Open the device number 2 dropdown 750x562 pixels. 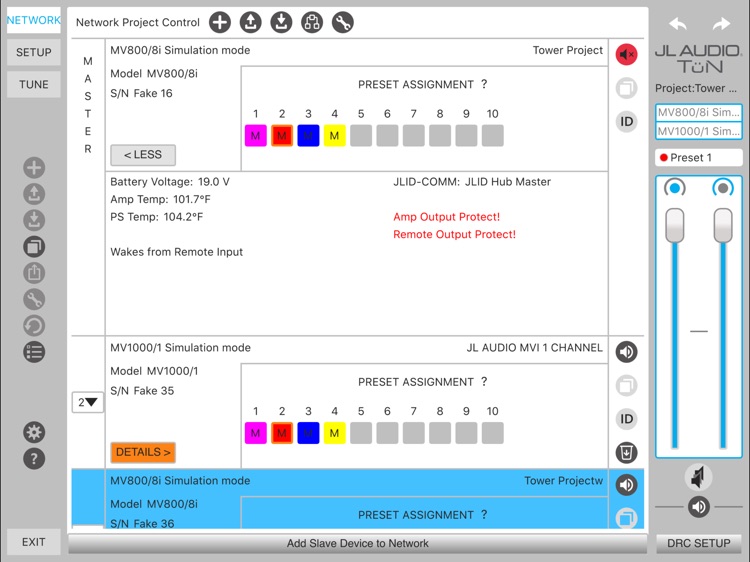point(88,402)
